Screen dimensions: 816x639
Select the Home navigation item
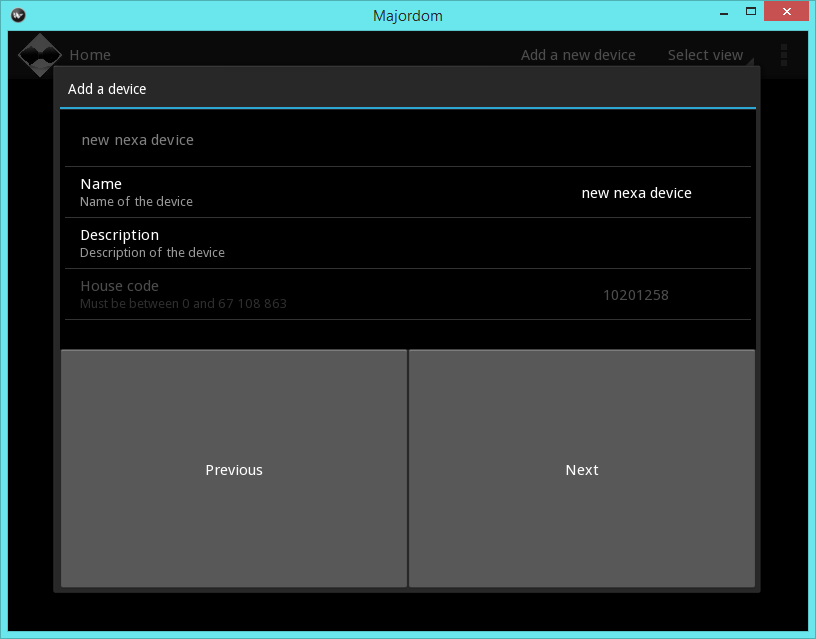(90, 55)
